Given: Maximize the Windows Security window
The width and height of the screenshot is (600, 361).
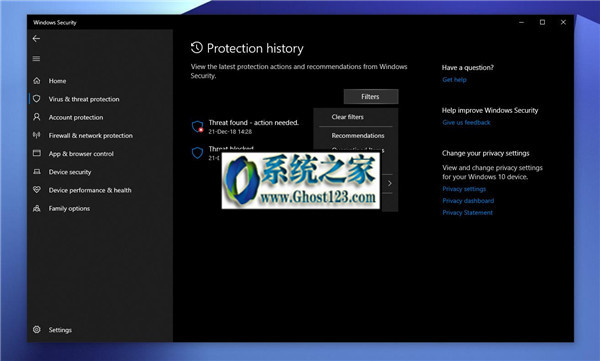Looking at the screenshot, I should point(542,22).
